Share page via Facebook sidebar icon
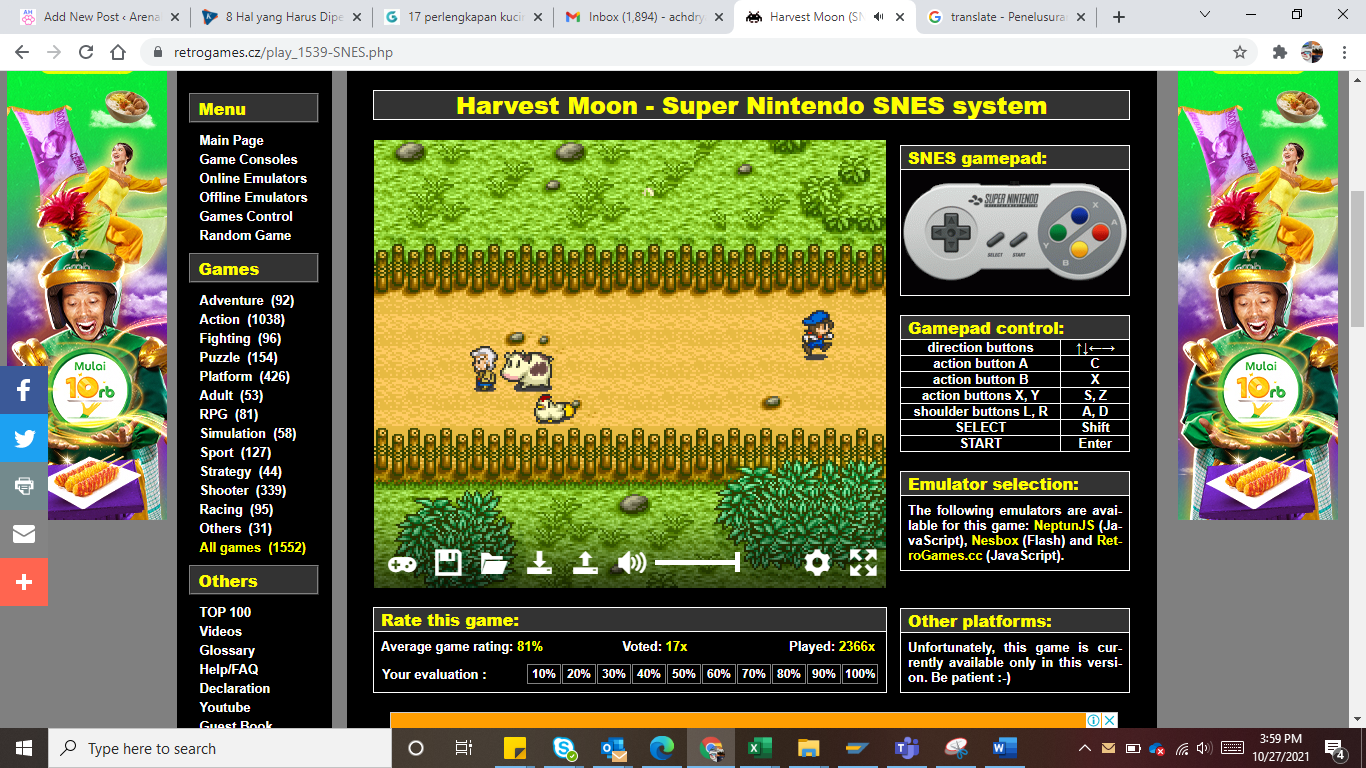This screenshot has height=768, width=1366. (24, 390)
